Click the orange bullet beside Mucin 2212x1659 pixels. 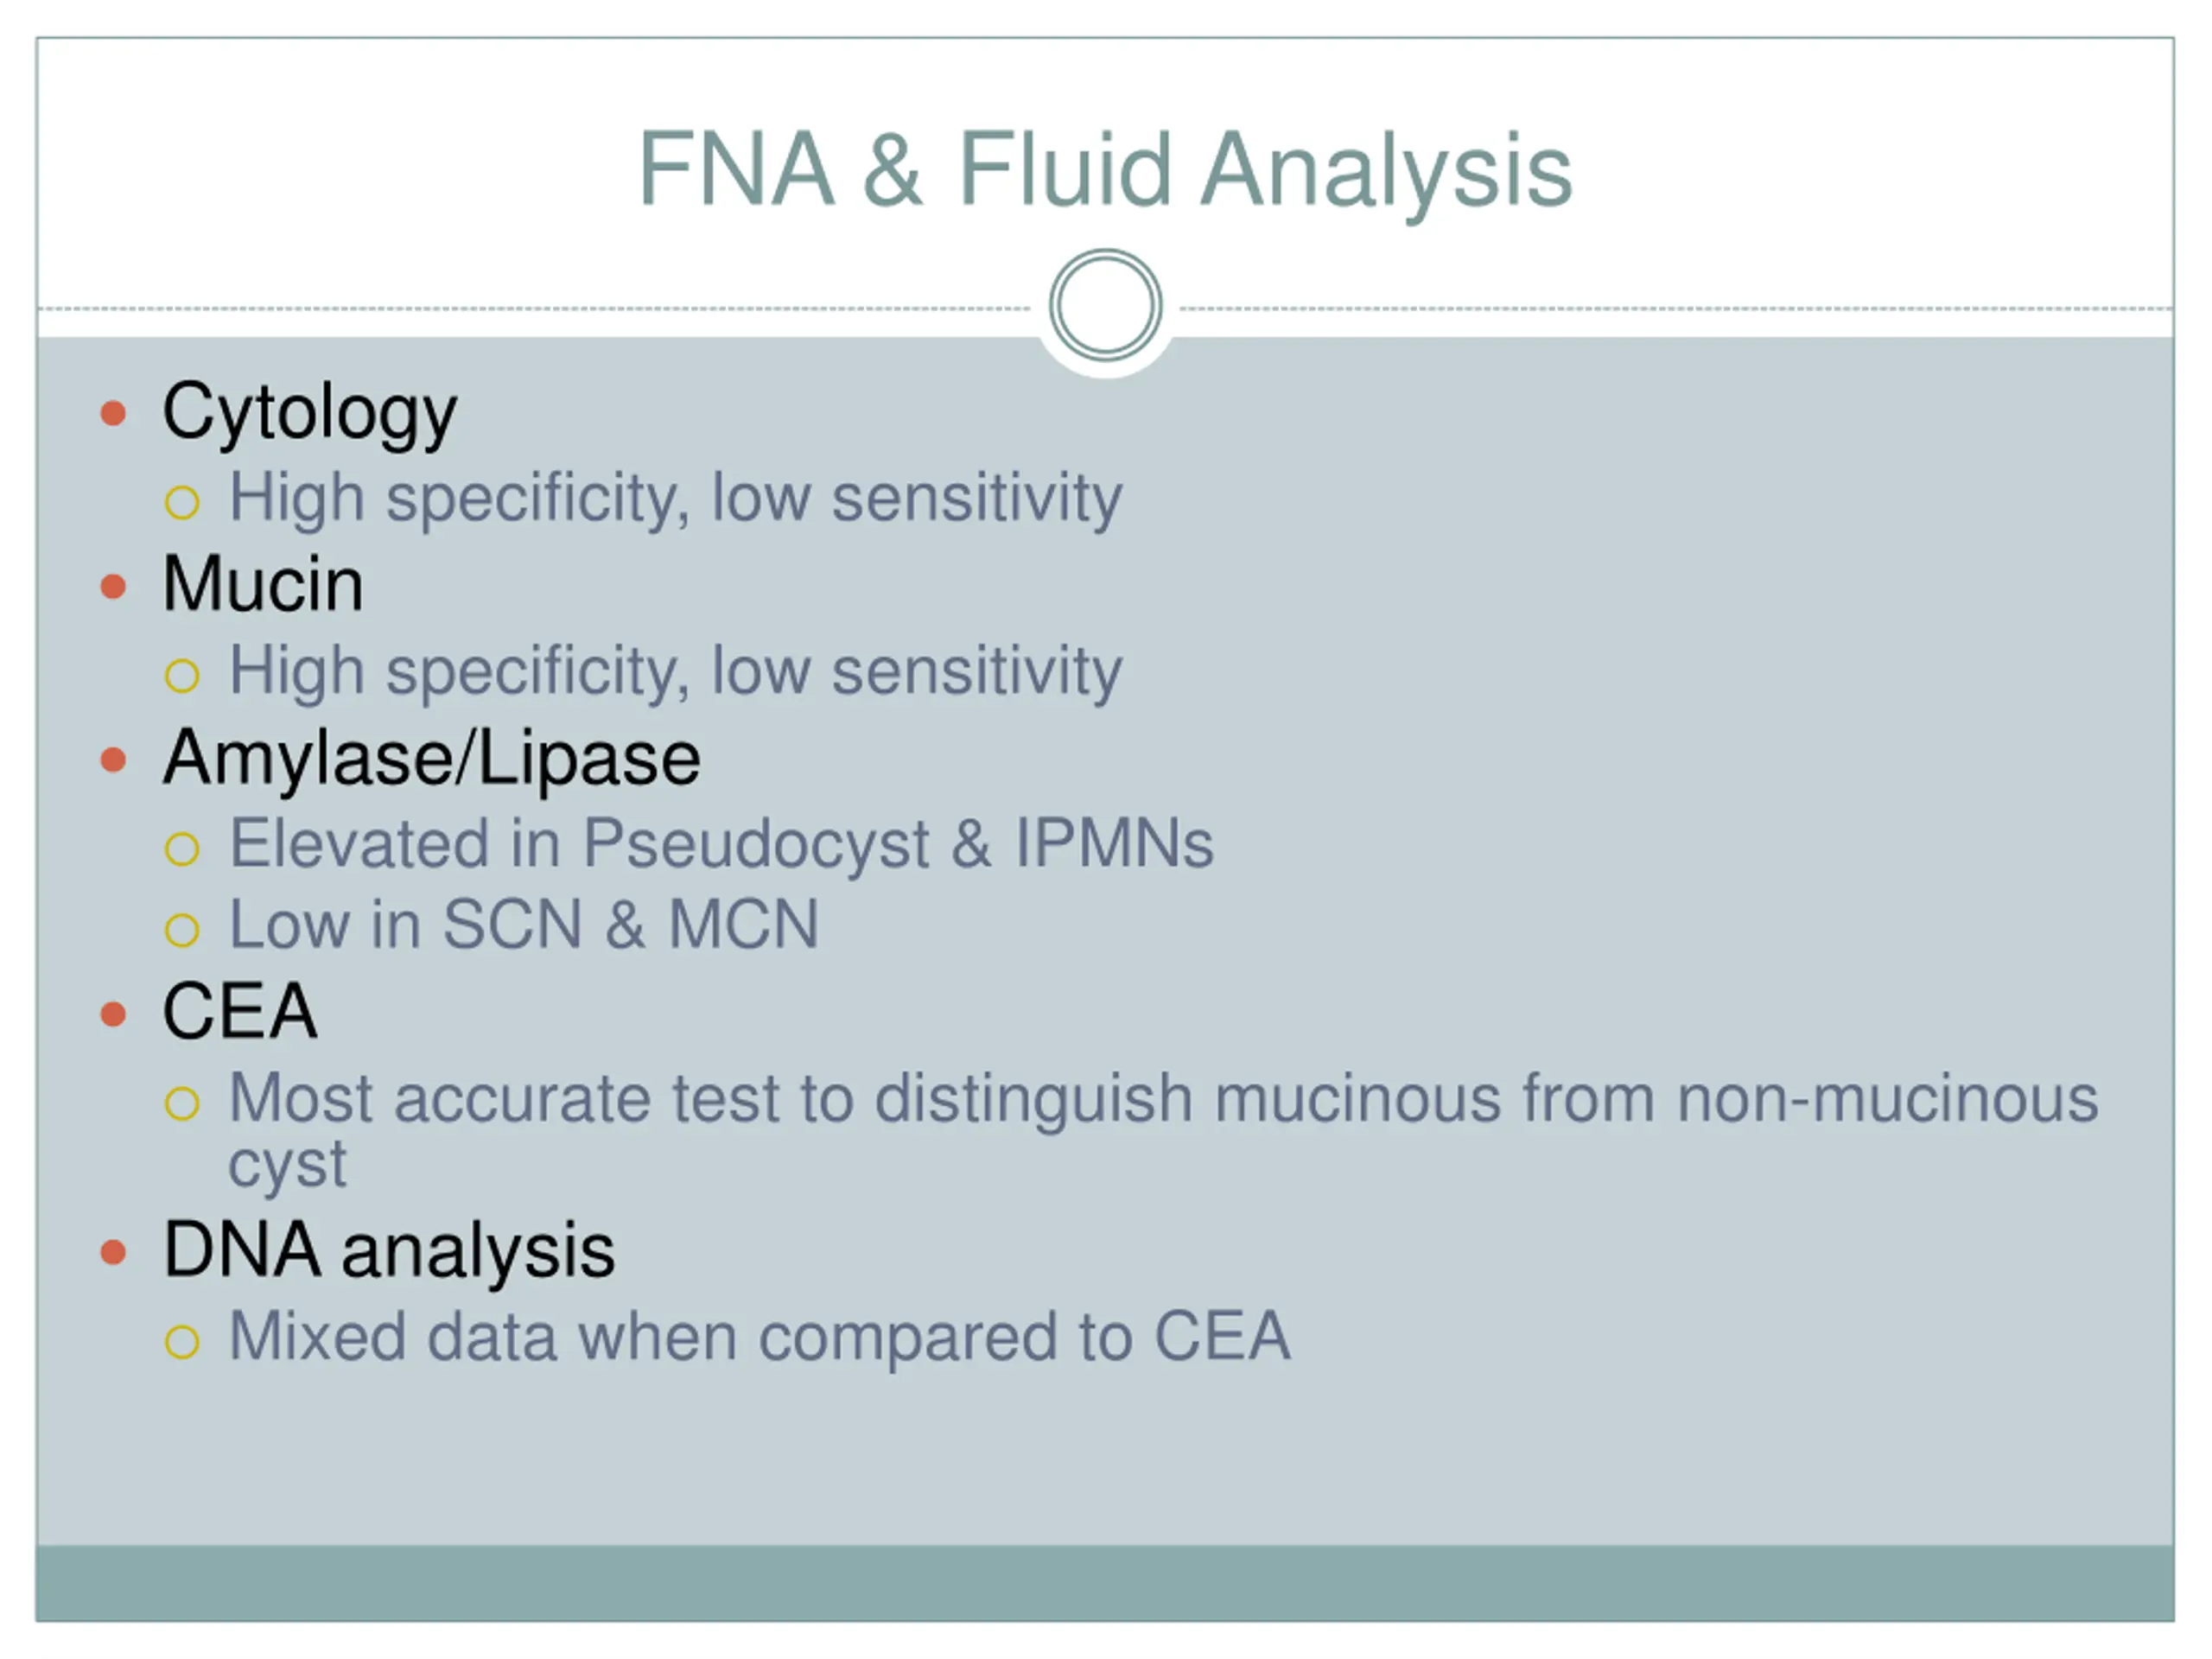point(114,586)
